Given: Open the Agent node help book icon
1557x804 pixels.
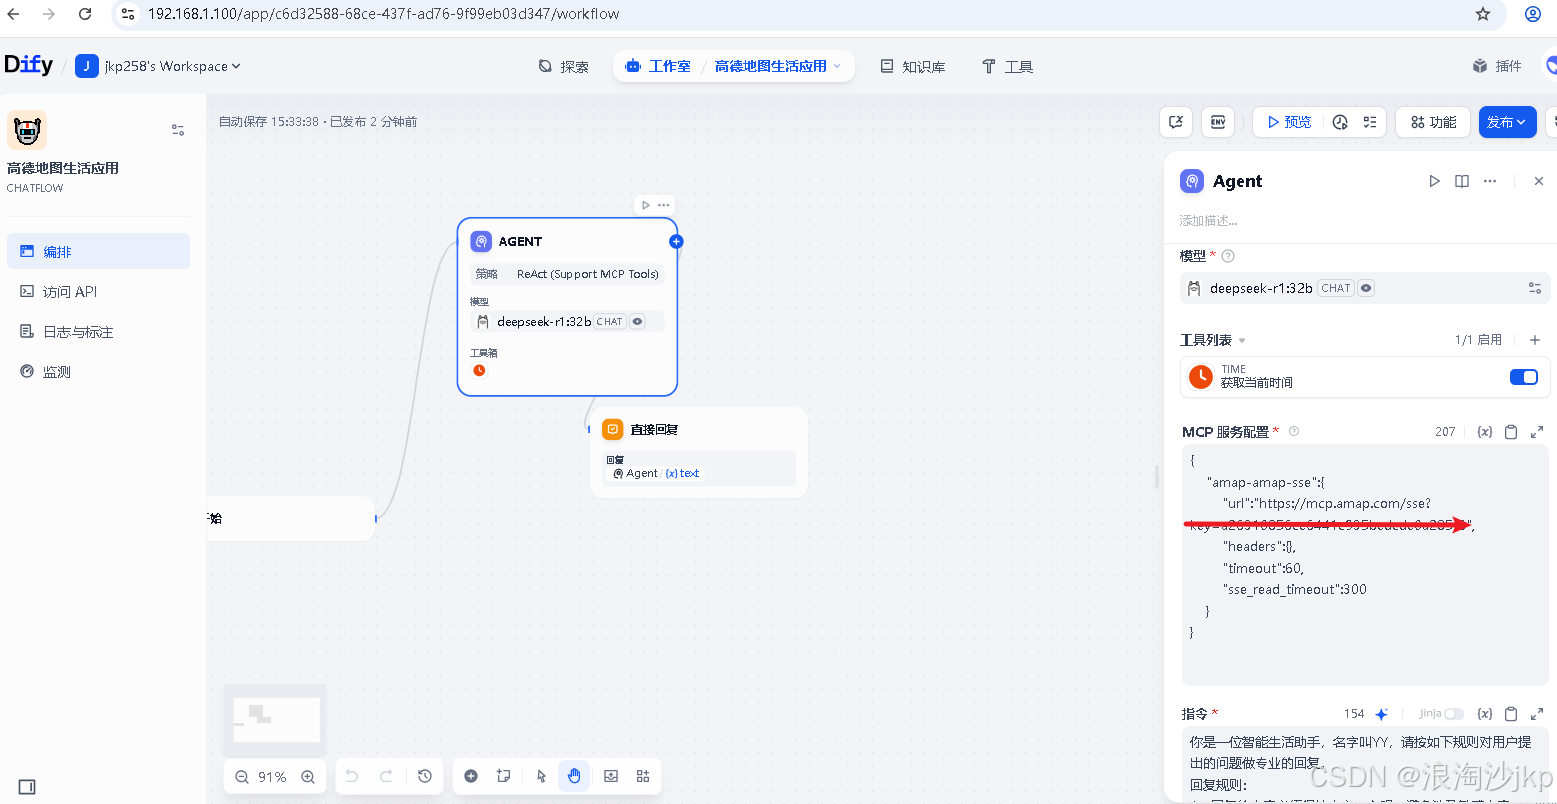Looking at the screenshot, I should [1462, 181].
